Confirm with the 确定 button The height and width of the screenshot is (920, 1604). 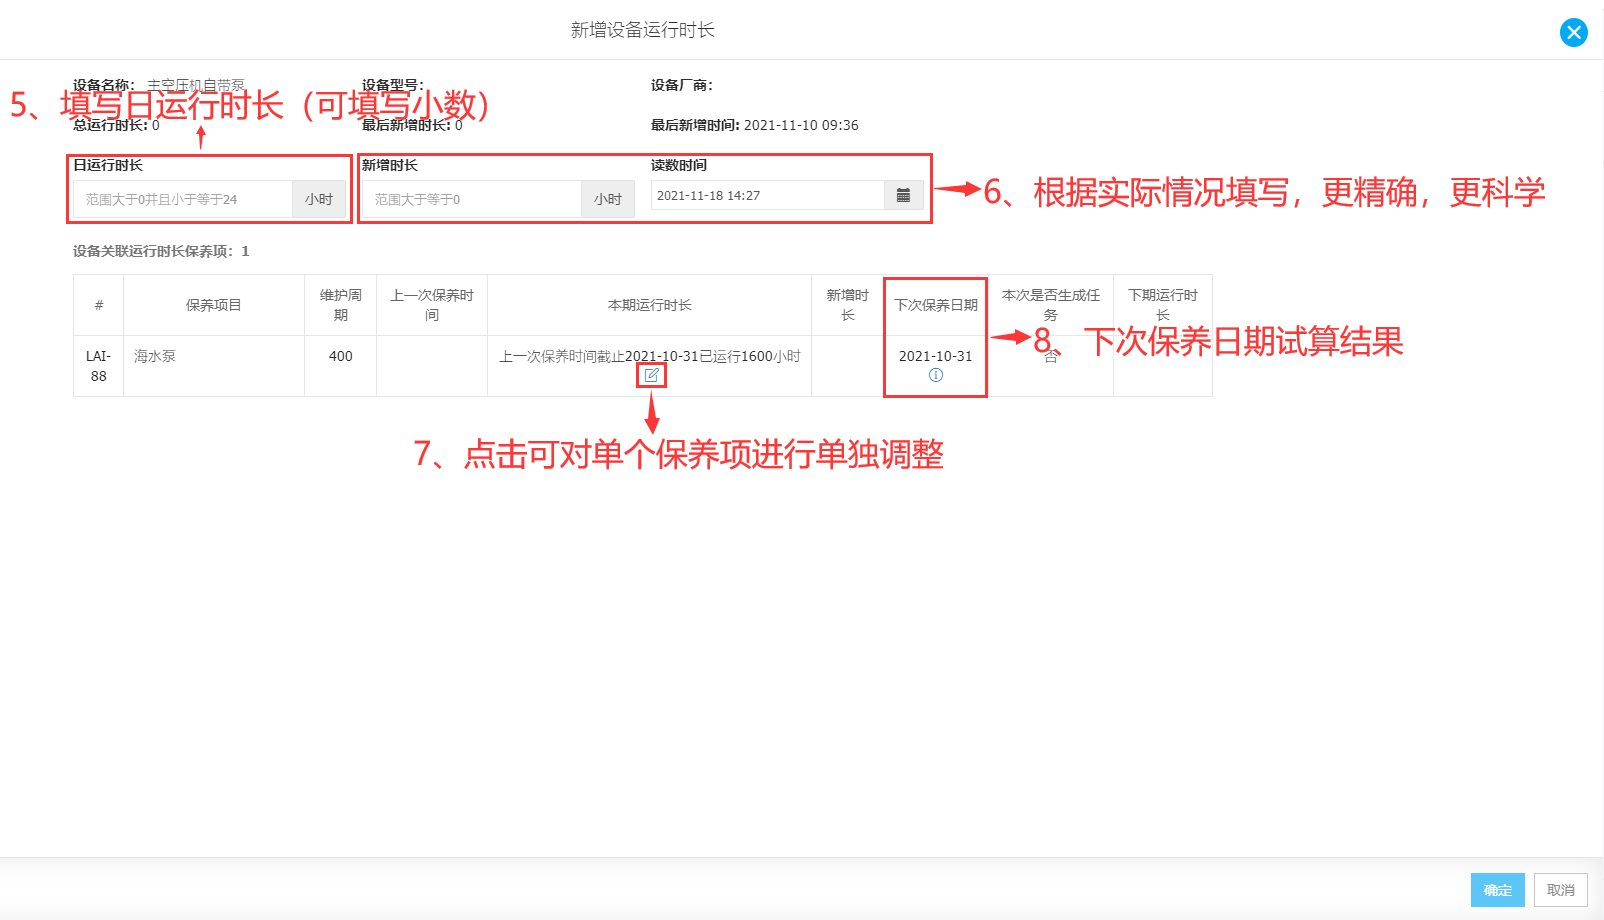[1497, 890]
